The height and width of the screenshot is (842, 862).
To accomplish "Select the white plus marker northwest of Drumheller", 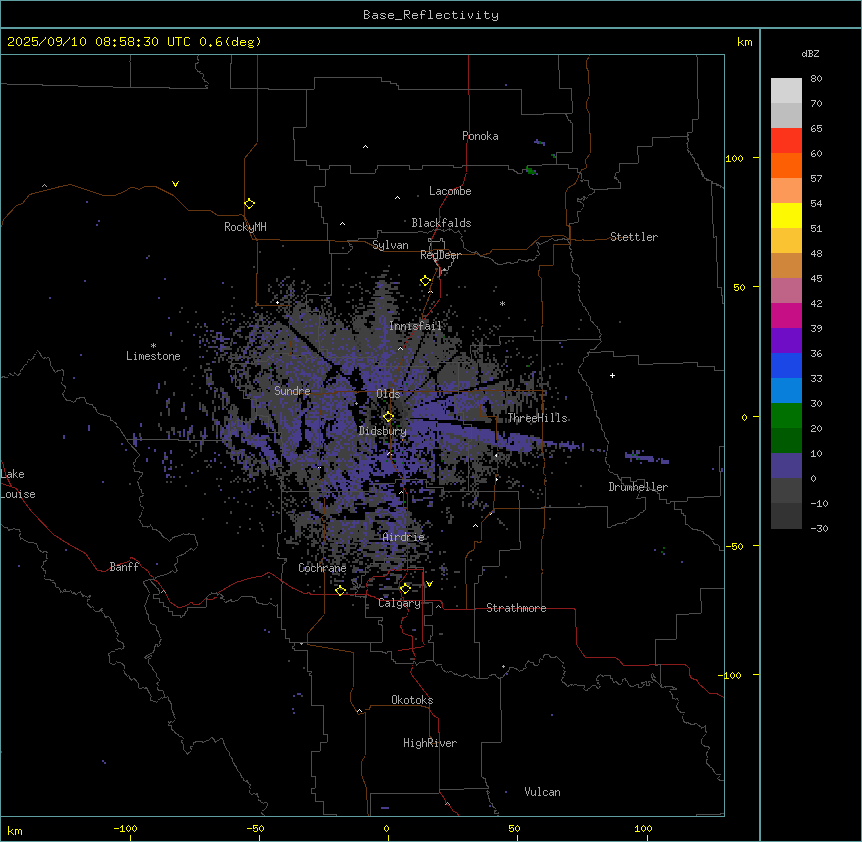I will (612, 375).
